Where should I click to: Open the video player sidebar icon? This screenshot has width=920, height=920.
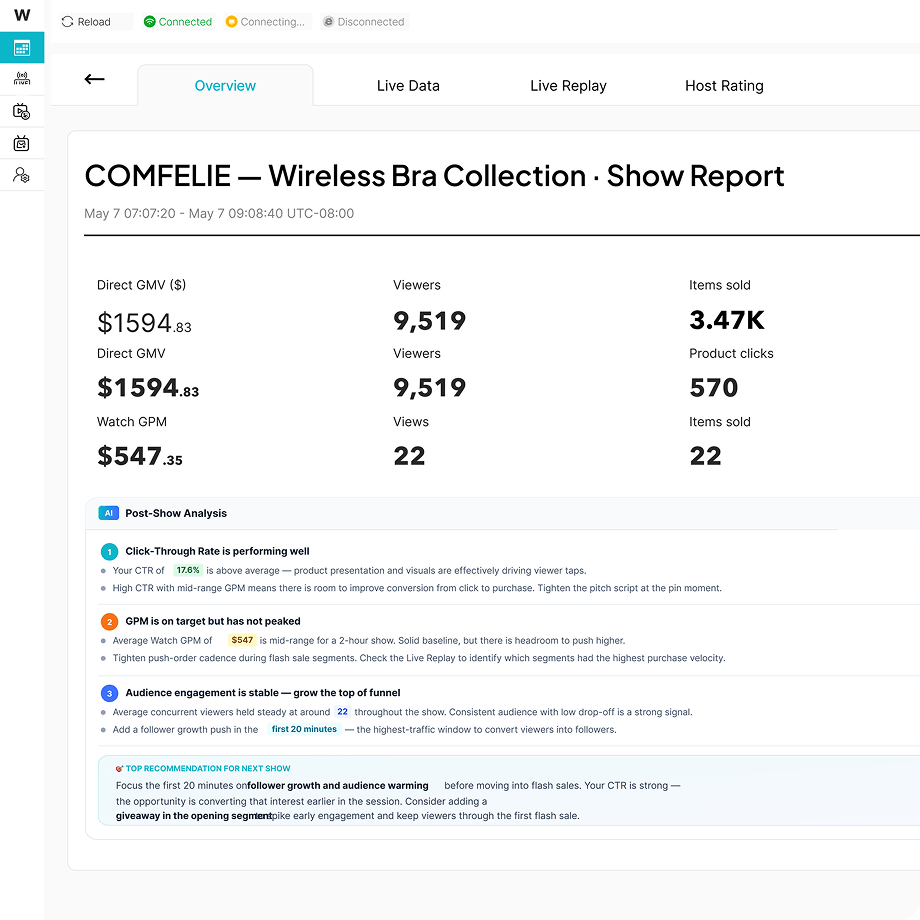(x=22, y=111)
